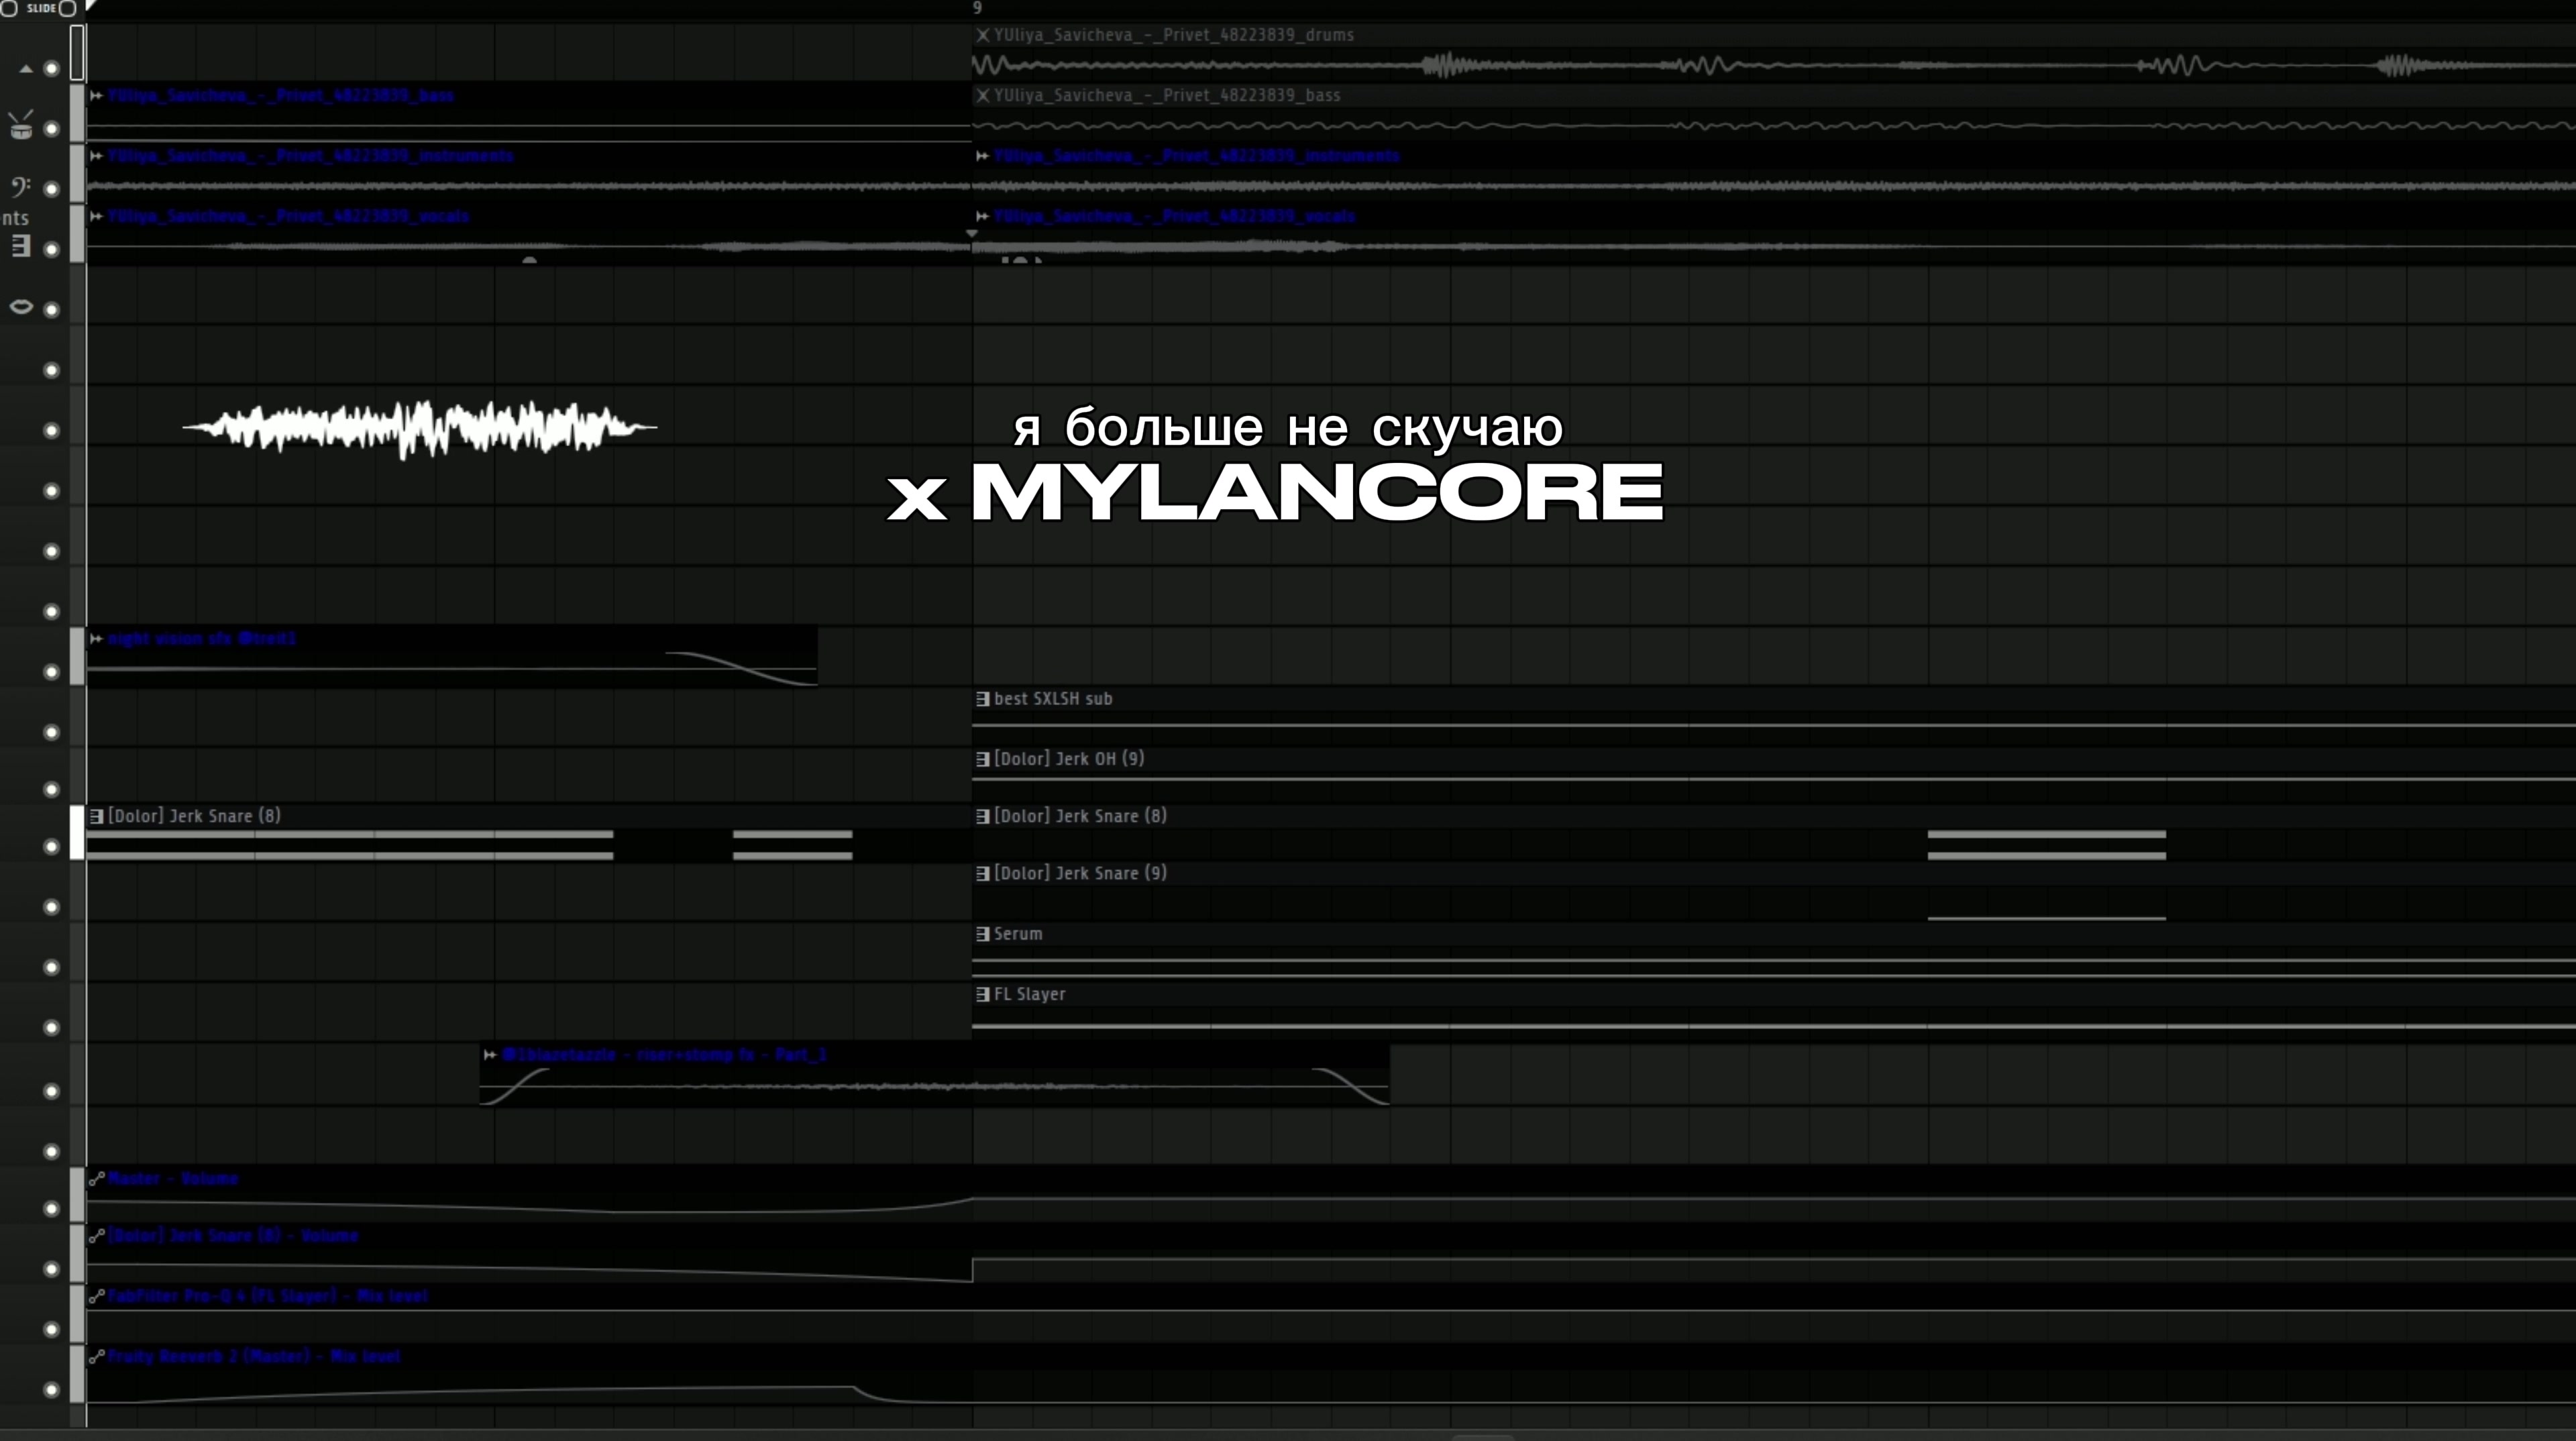Image resolution: width=2576 pixels, height=1441 pixels.
Task: Click the pattern icon beside FL Slayer
Action: point(982,994)
